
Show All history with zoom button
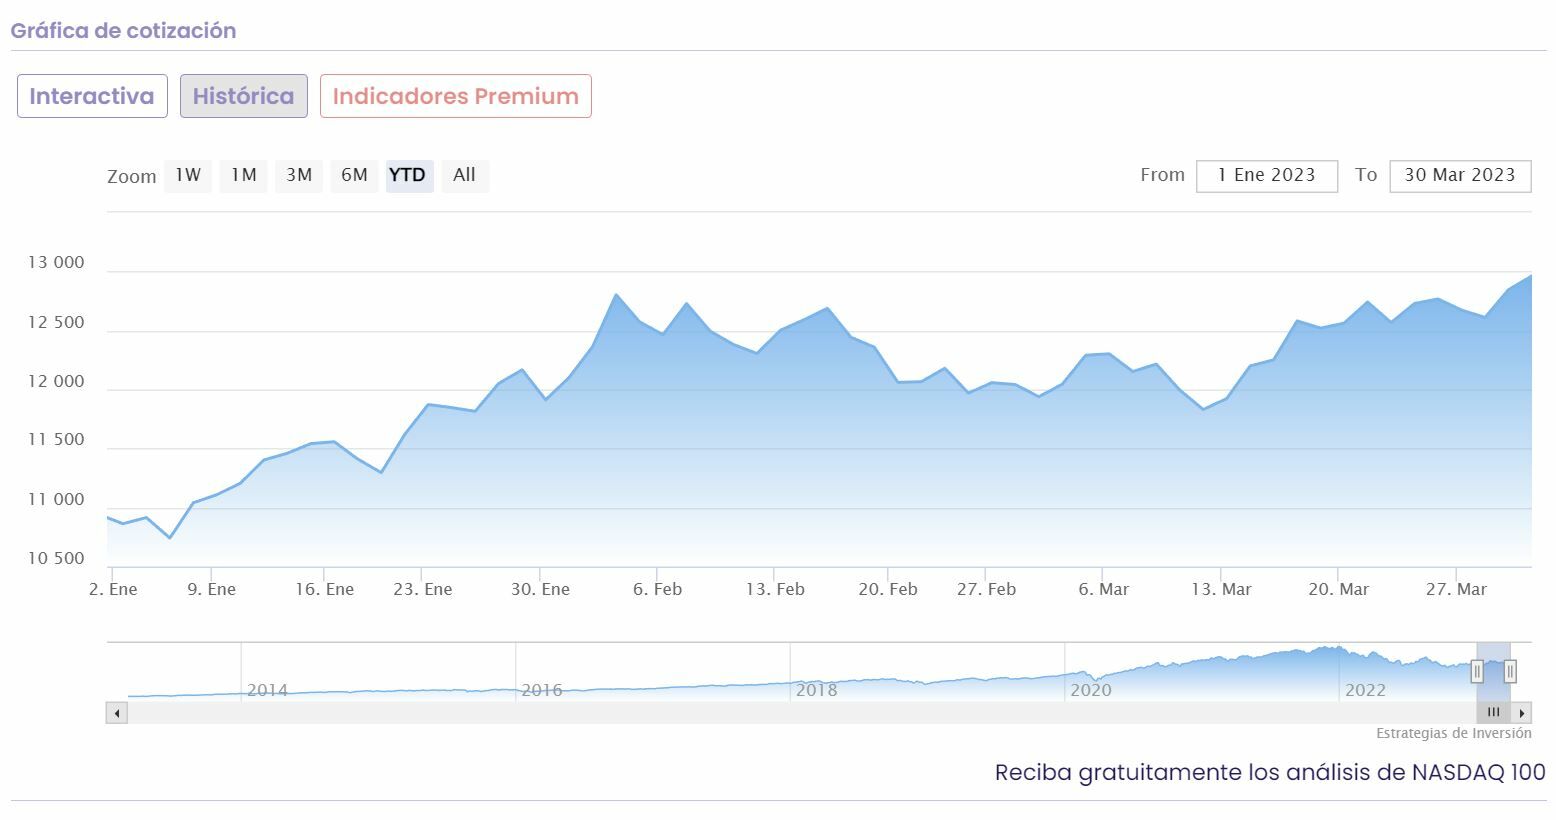point(464,175)
